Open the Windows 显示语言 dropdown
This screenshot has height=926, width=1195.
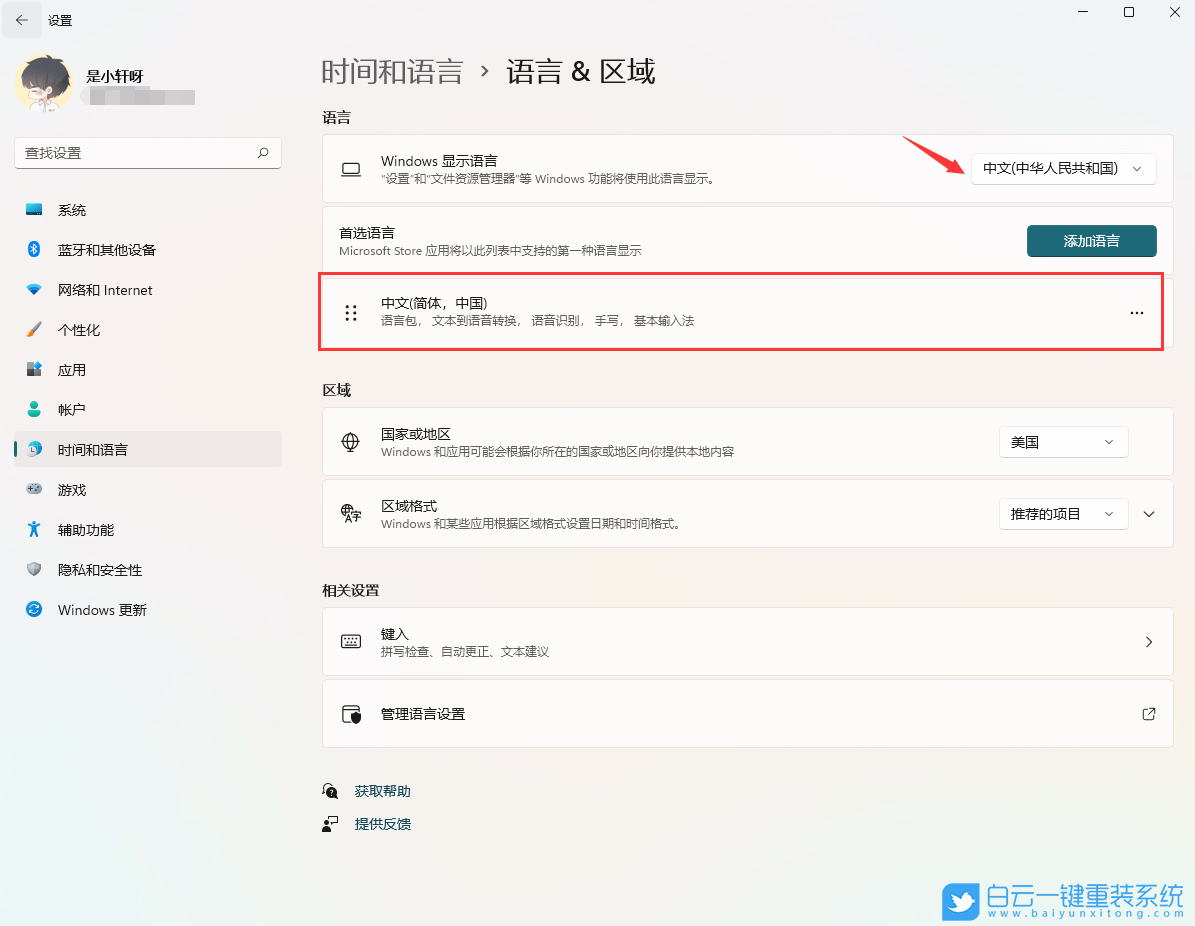[1063, 168]
